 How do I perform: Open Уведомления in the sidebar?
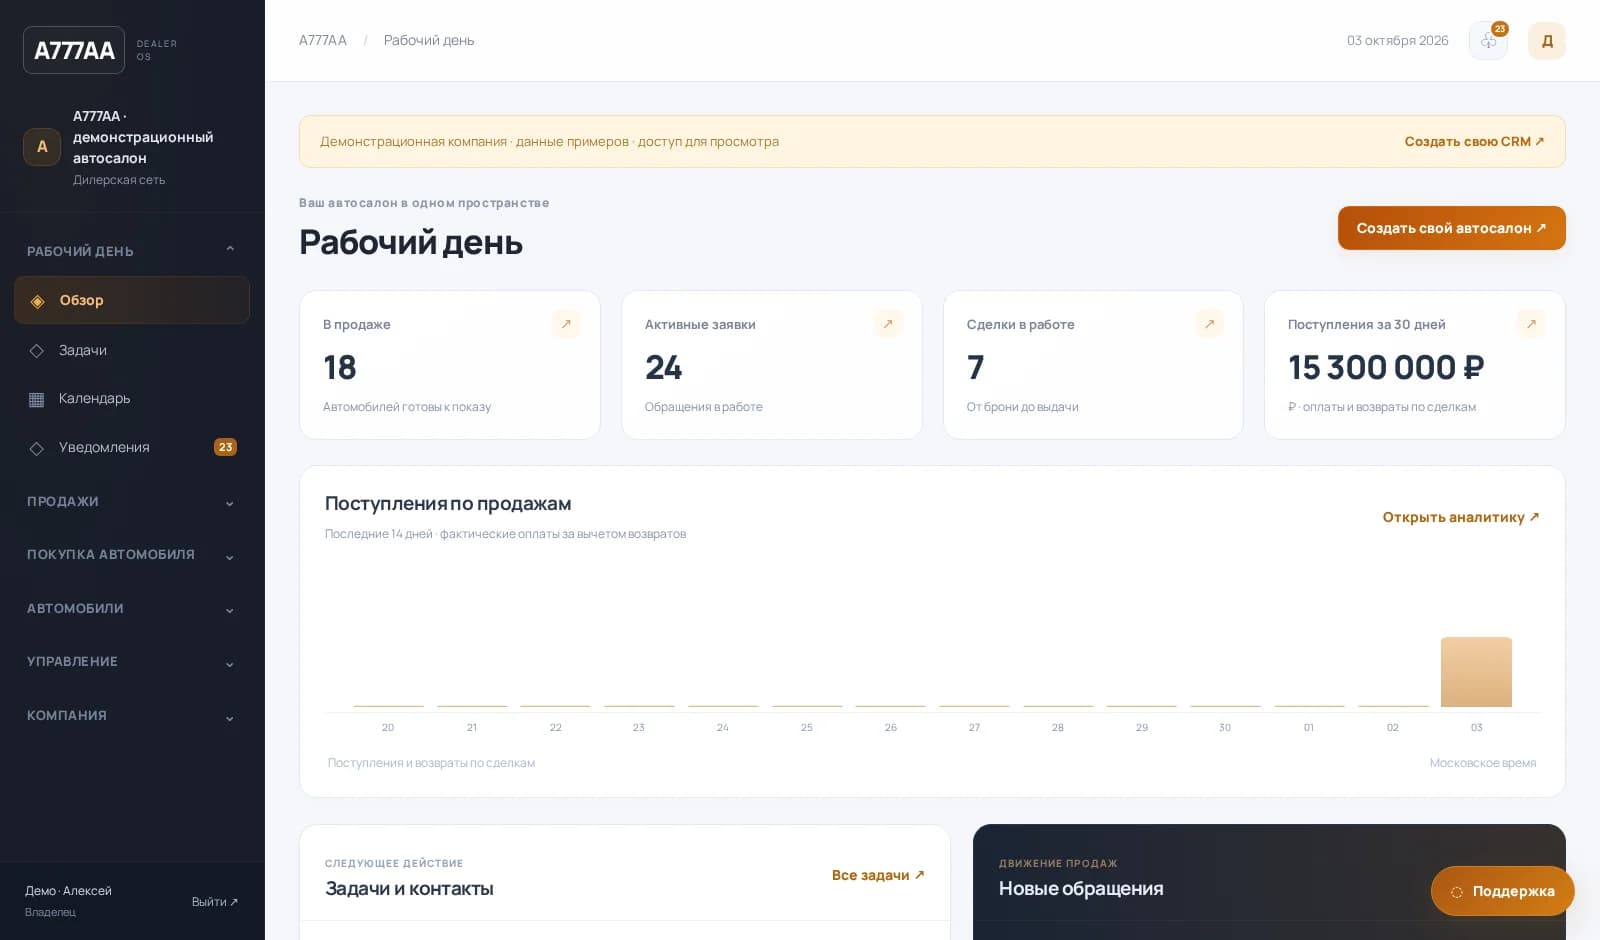131,447
